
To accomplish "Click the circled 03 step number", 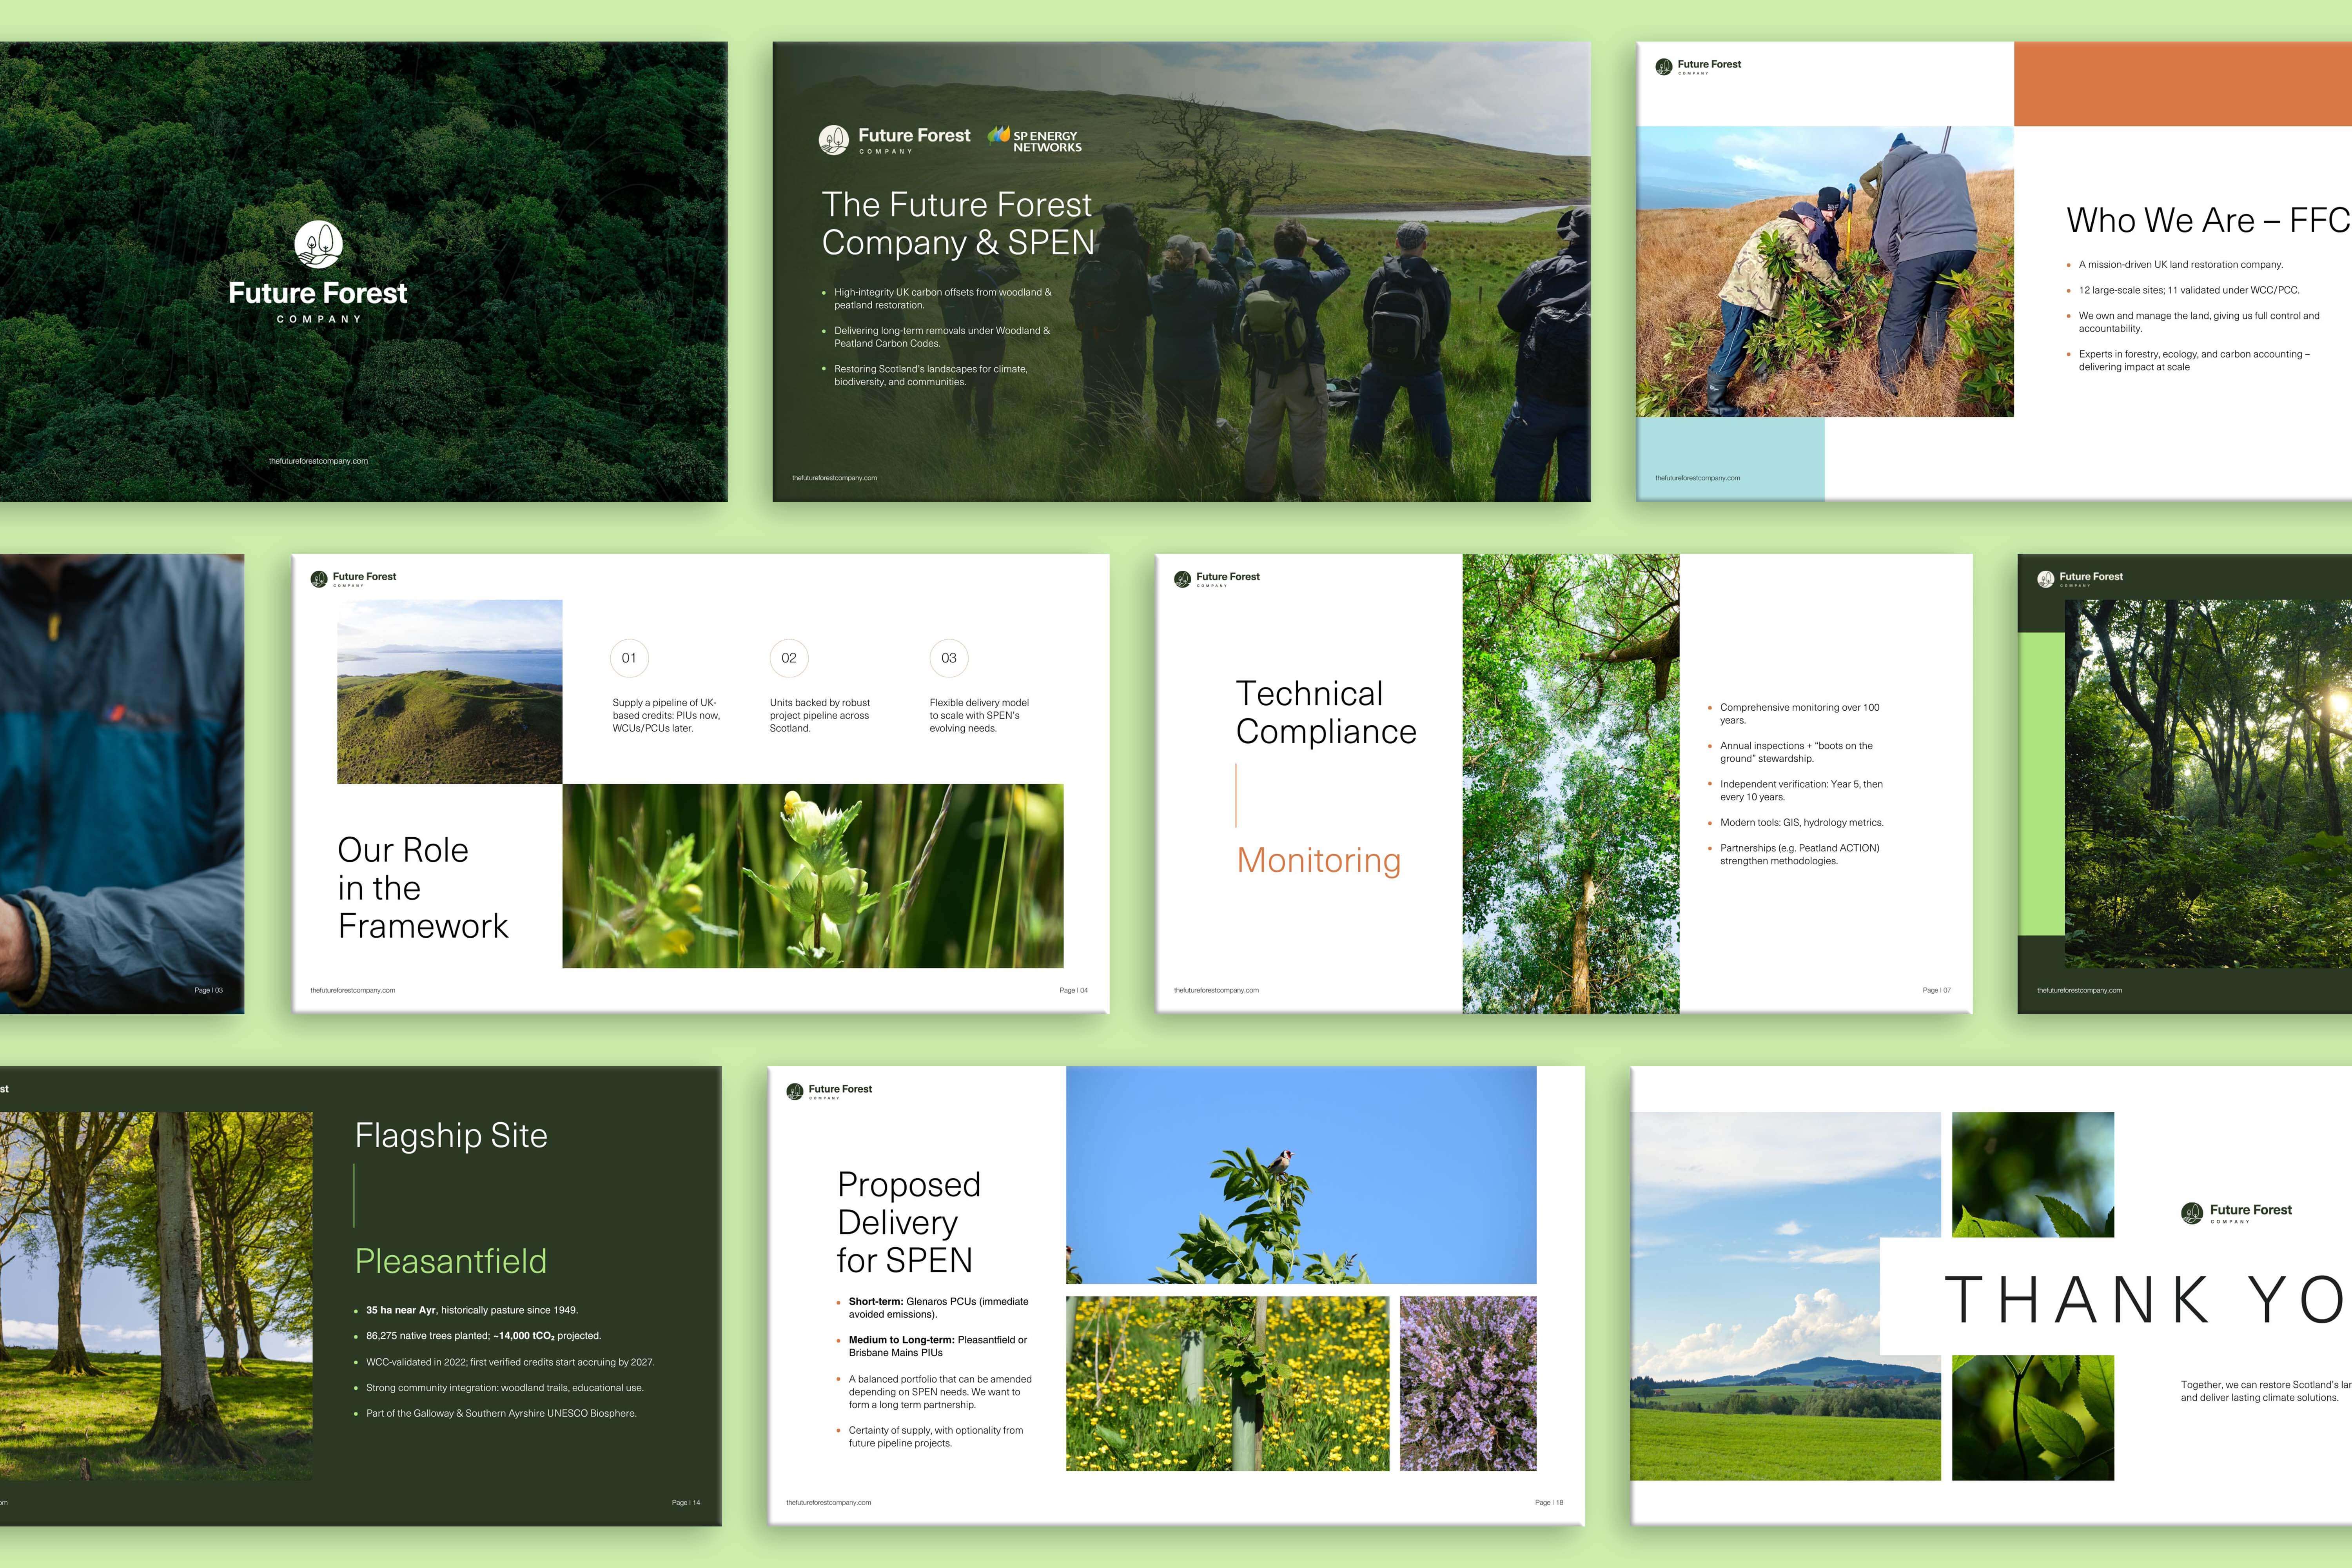I will point(949,658).
